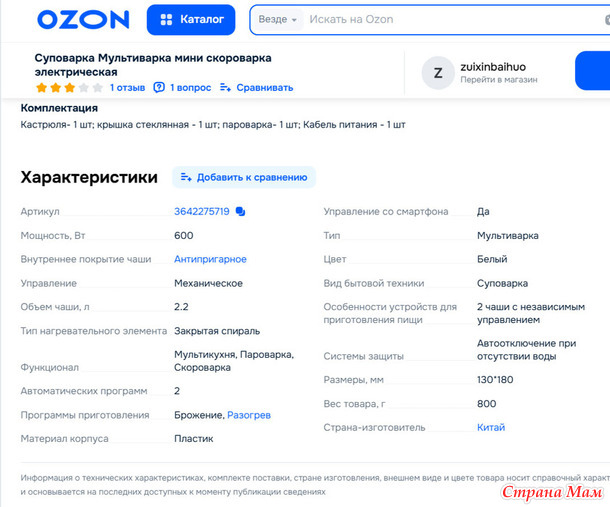Click the Сравнивать link

coord(264,88)
